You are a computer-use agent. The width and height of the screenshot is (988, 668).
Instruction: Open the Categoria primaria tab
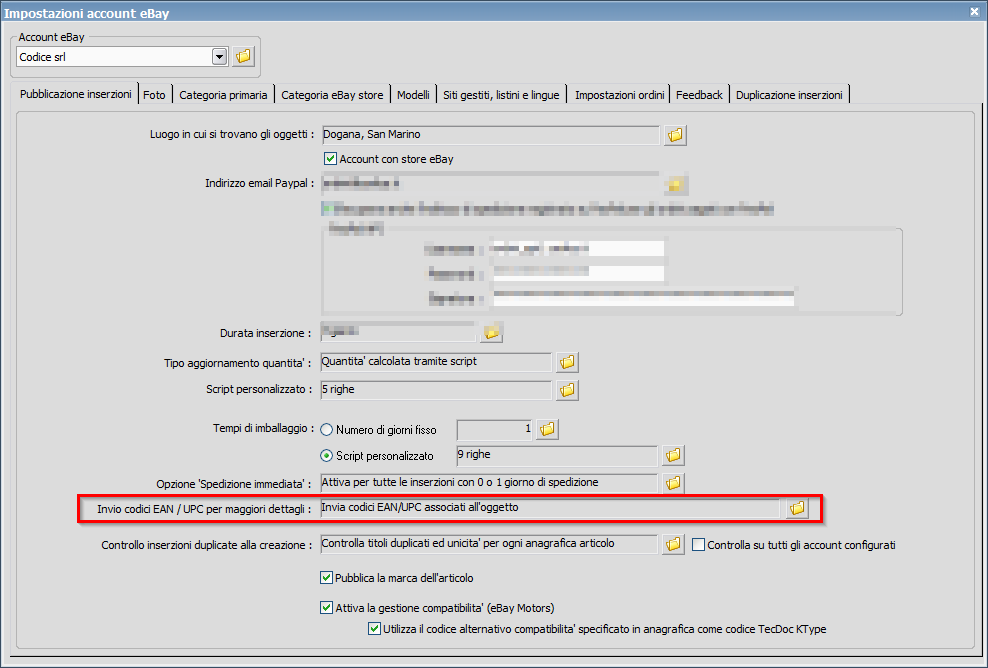pyautogui.click(x=223, y=95)
